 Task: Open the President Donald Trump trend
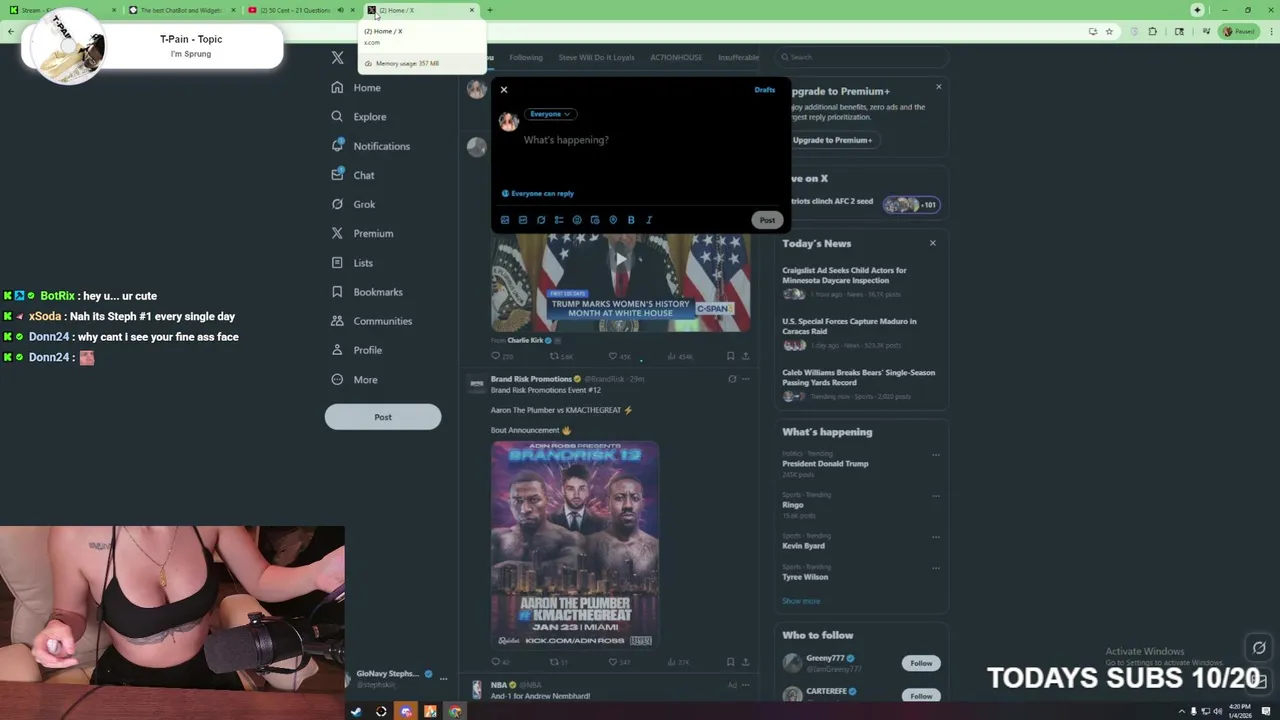[825, 464]
